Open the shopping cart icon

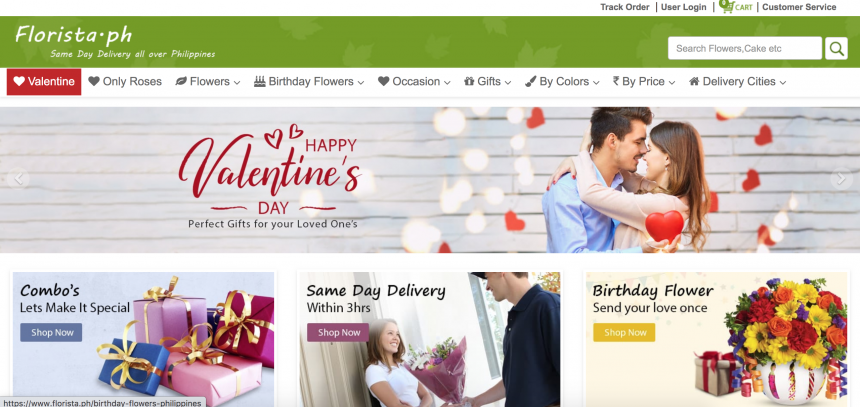pyautogui.click(x=727, y=7)
